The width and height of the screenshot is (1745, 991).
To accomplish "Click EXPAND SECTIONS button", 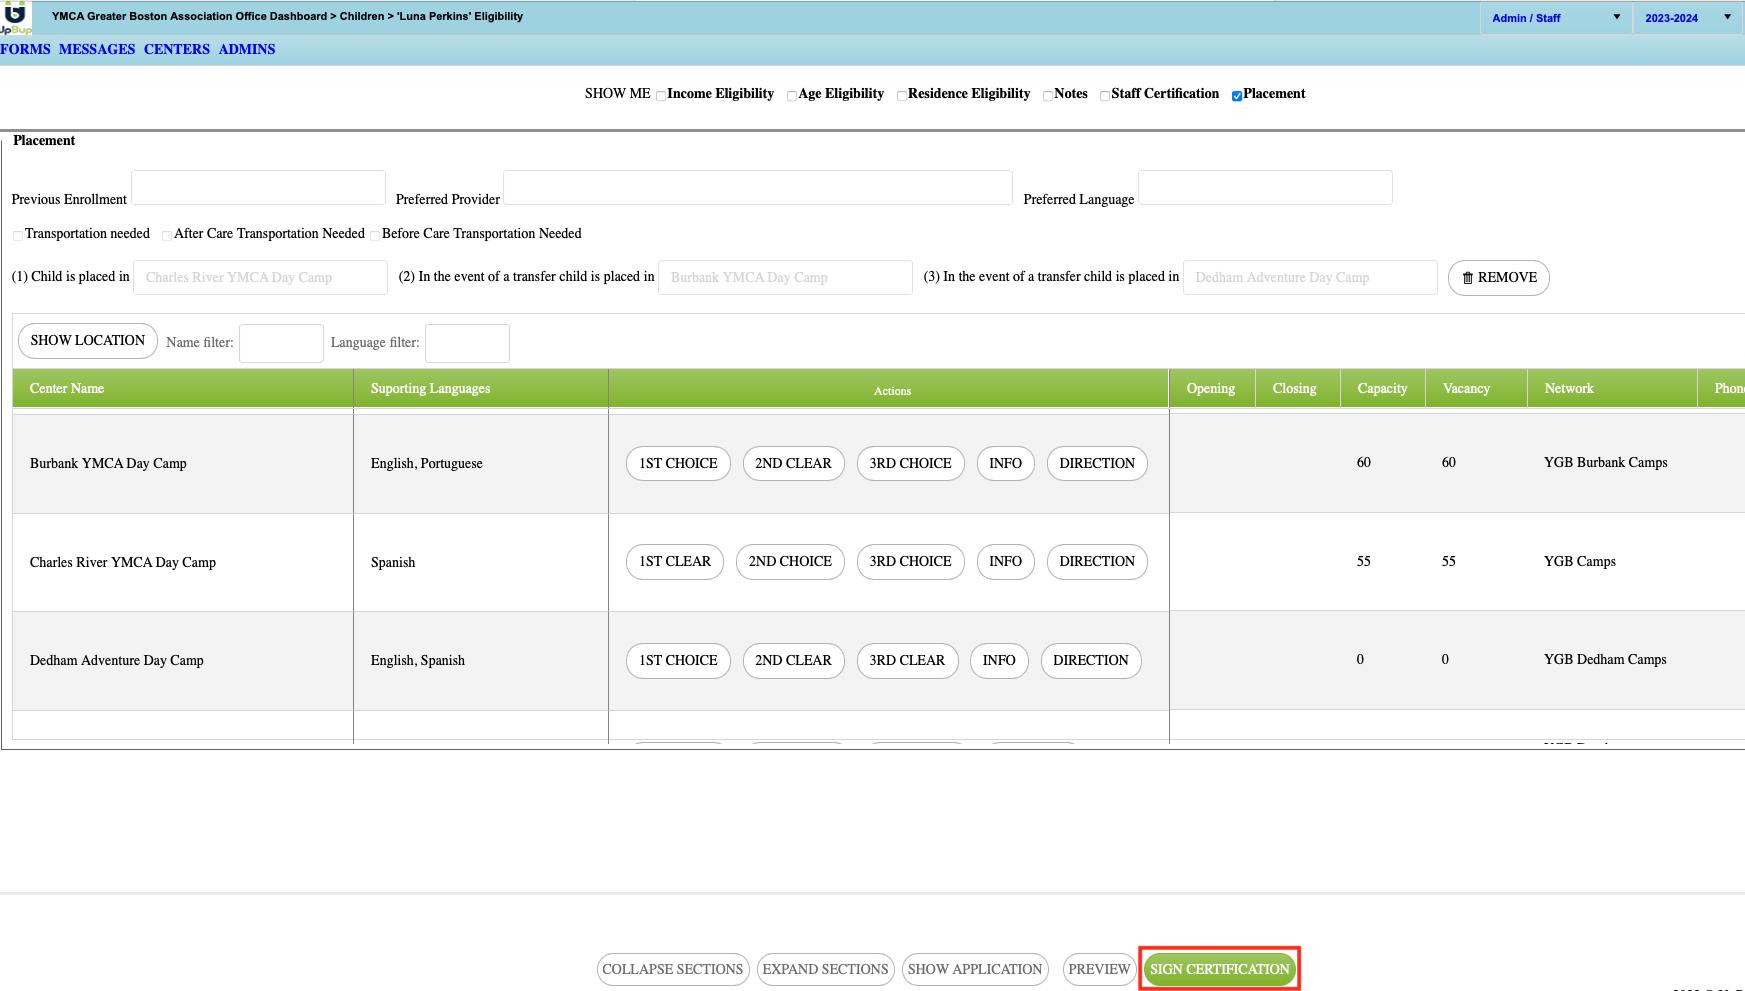I will [x=825, y=969].
